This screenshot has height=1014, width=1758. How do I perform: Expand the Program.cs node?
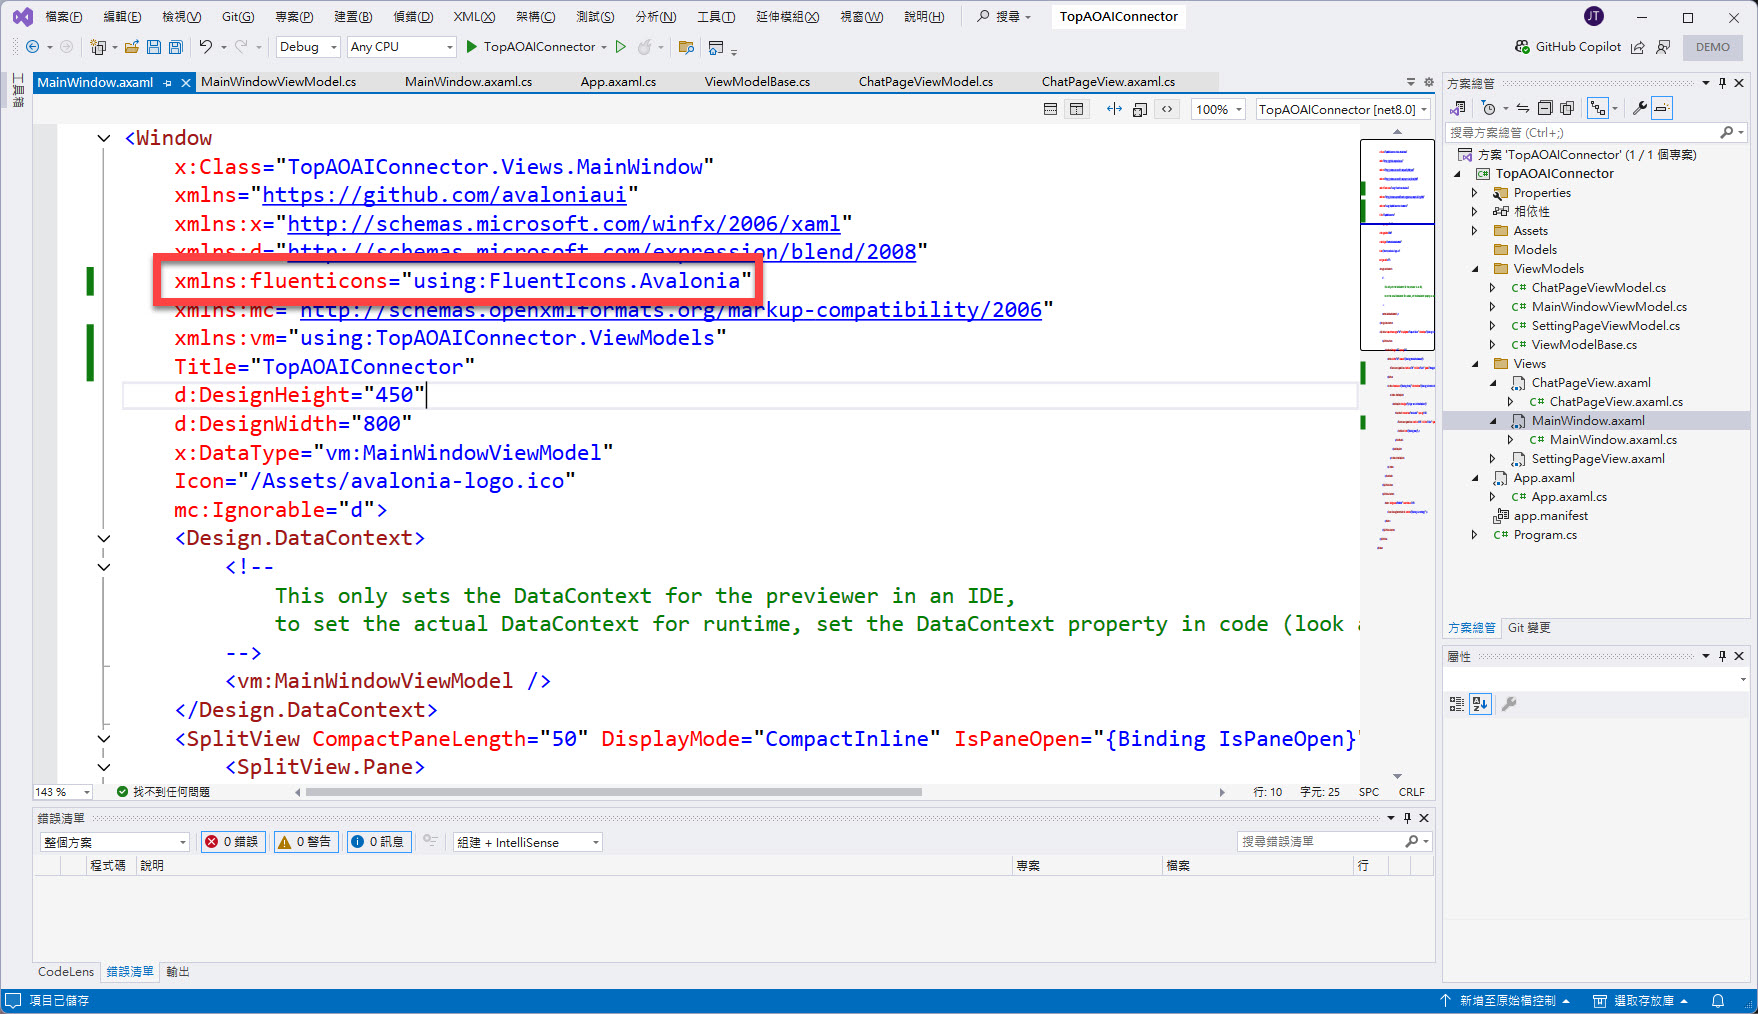tap(1474, 535)
